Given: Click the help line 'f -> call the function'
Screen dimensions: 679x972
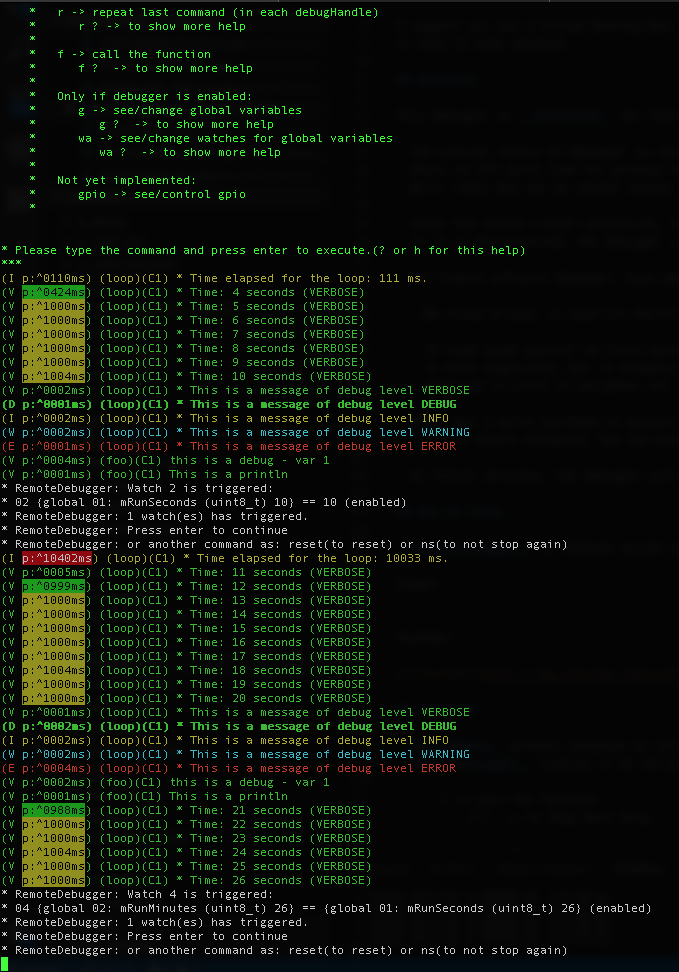Looking at the screenshot, I should [x=134, y=54].
